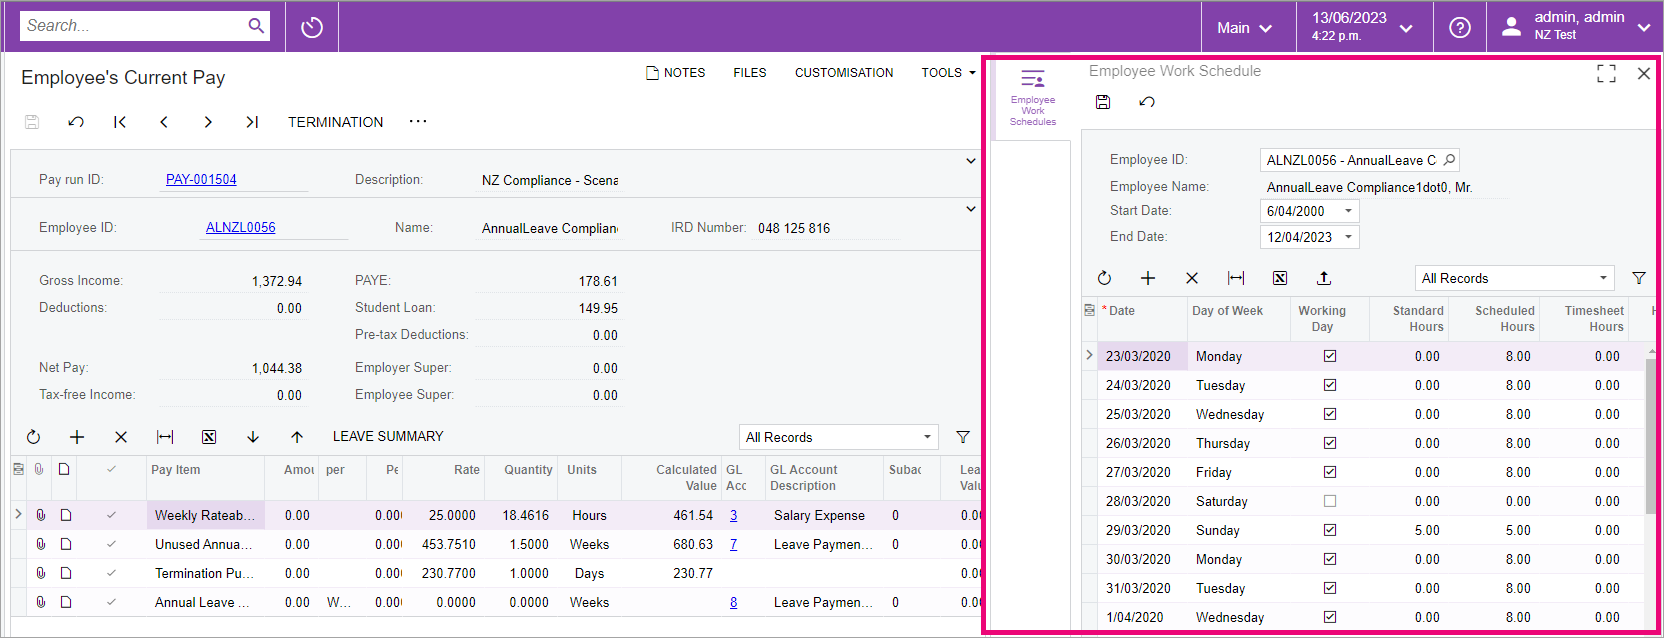Open GL account 7 link

733,545
